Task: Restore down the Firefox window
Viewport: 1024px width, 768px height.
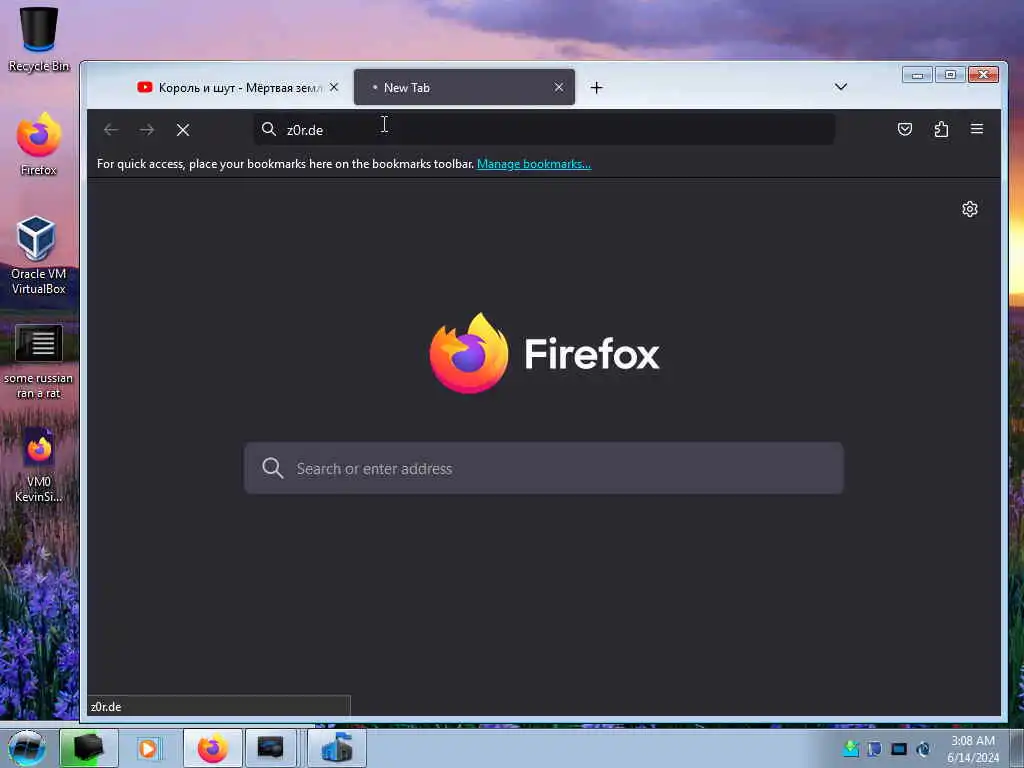Action: tap(950, 74)
